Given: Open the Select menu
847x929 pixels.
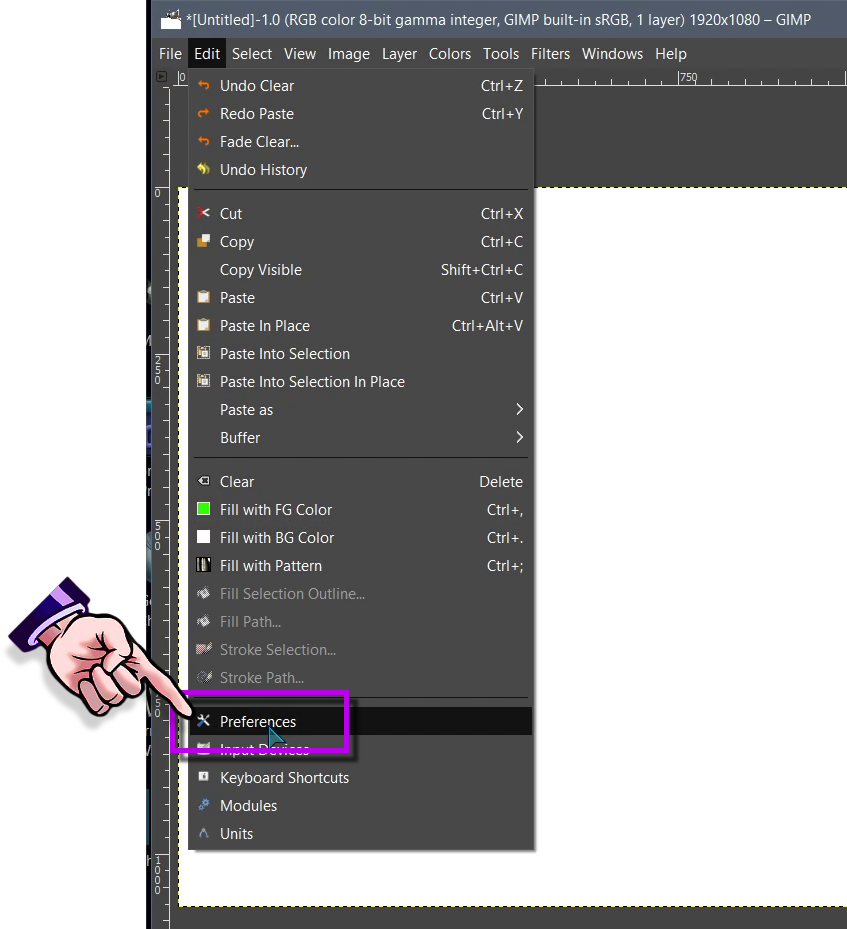Looking at the screenshot, I should [x=252, y=54].
